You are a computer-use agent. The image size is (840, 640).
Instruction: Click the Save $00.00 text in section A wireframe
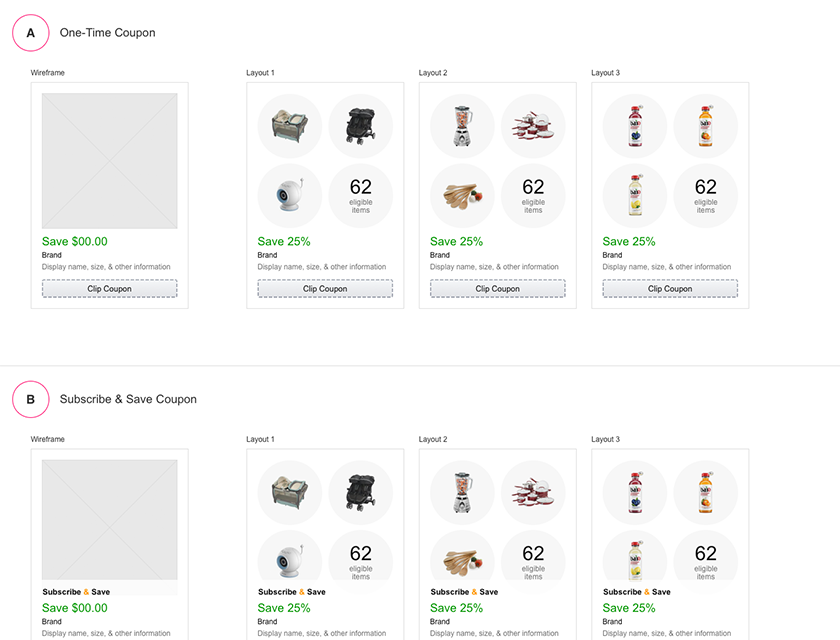click(x=74, y=242)
